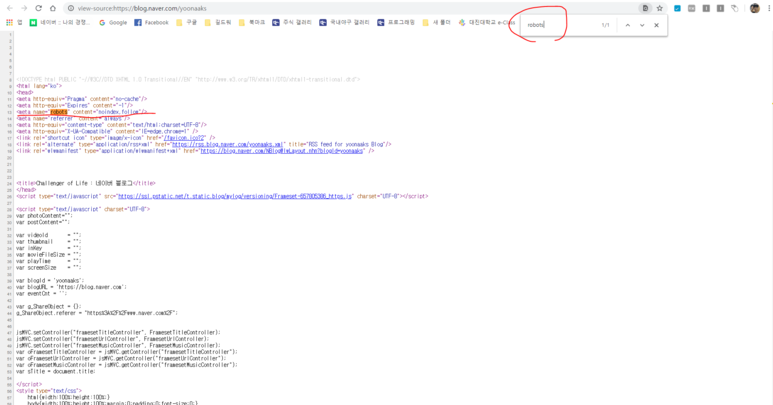Open the 국내야구 갤러리 bookmark
The width and height of the screenshot is (773, 405).
click(344, 22)
